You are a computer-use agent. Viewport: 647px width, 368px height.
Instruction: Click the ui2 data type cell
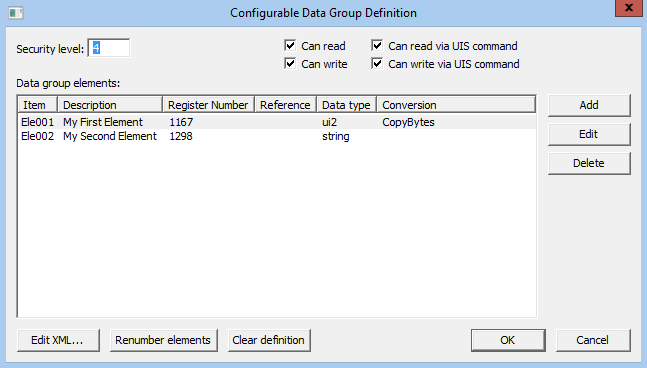pyautogui.click(x=330, y=122)
